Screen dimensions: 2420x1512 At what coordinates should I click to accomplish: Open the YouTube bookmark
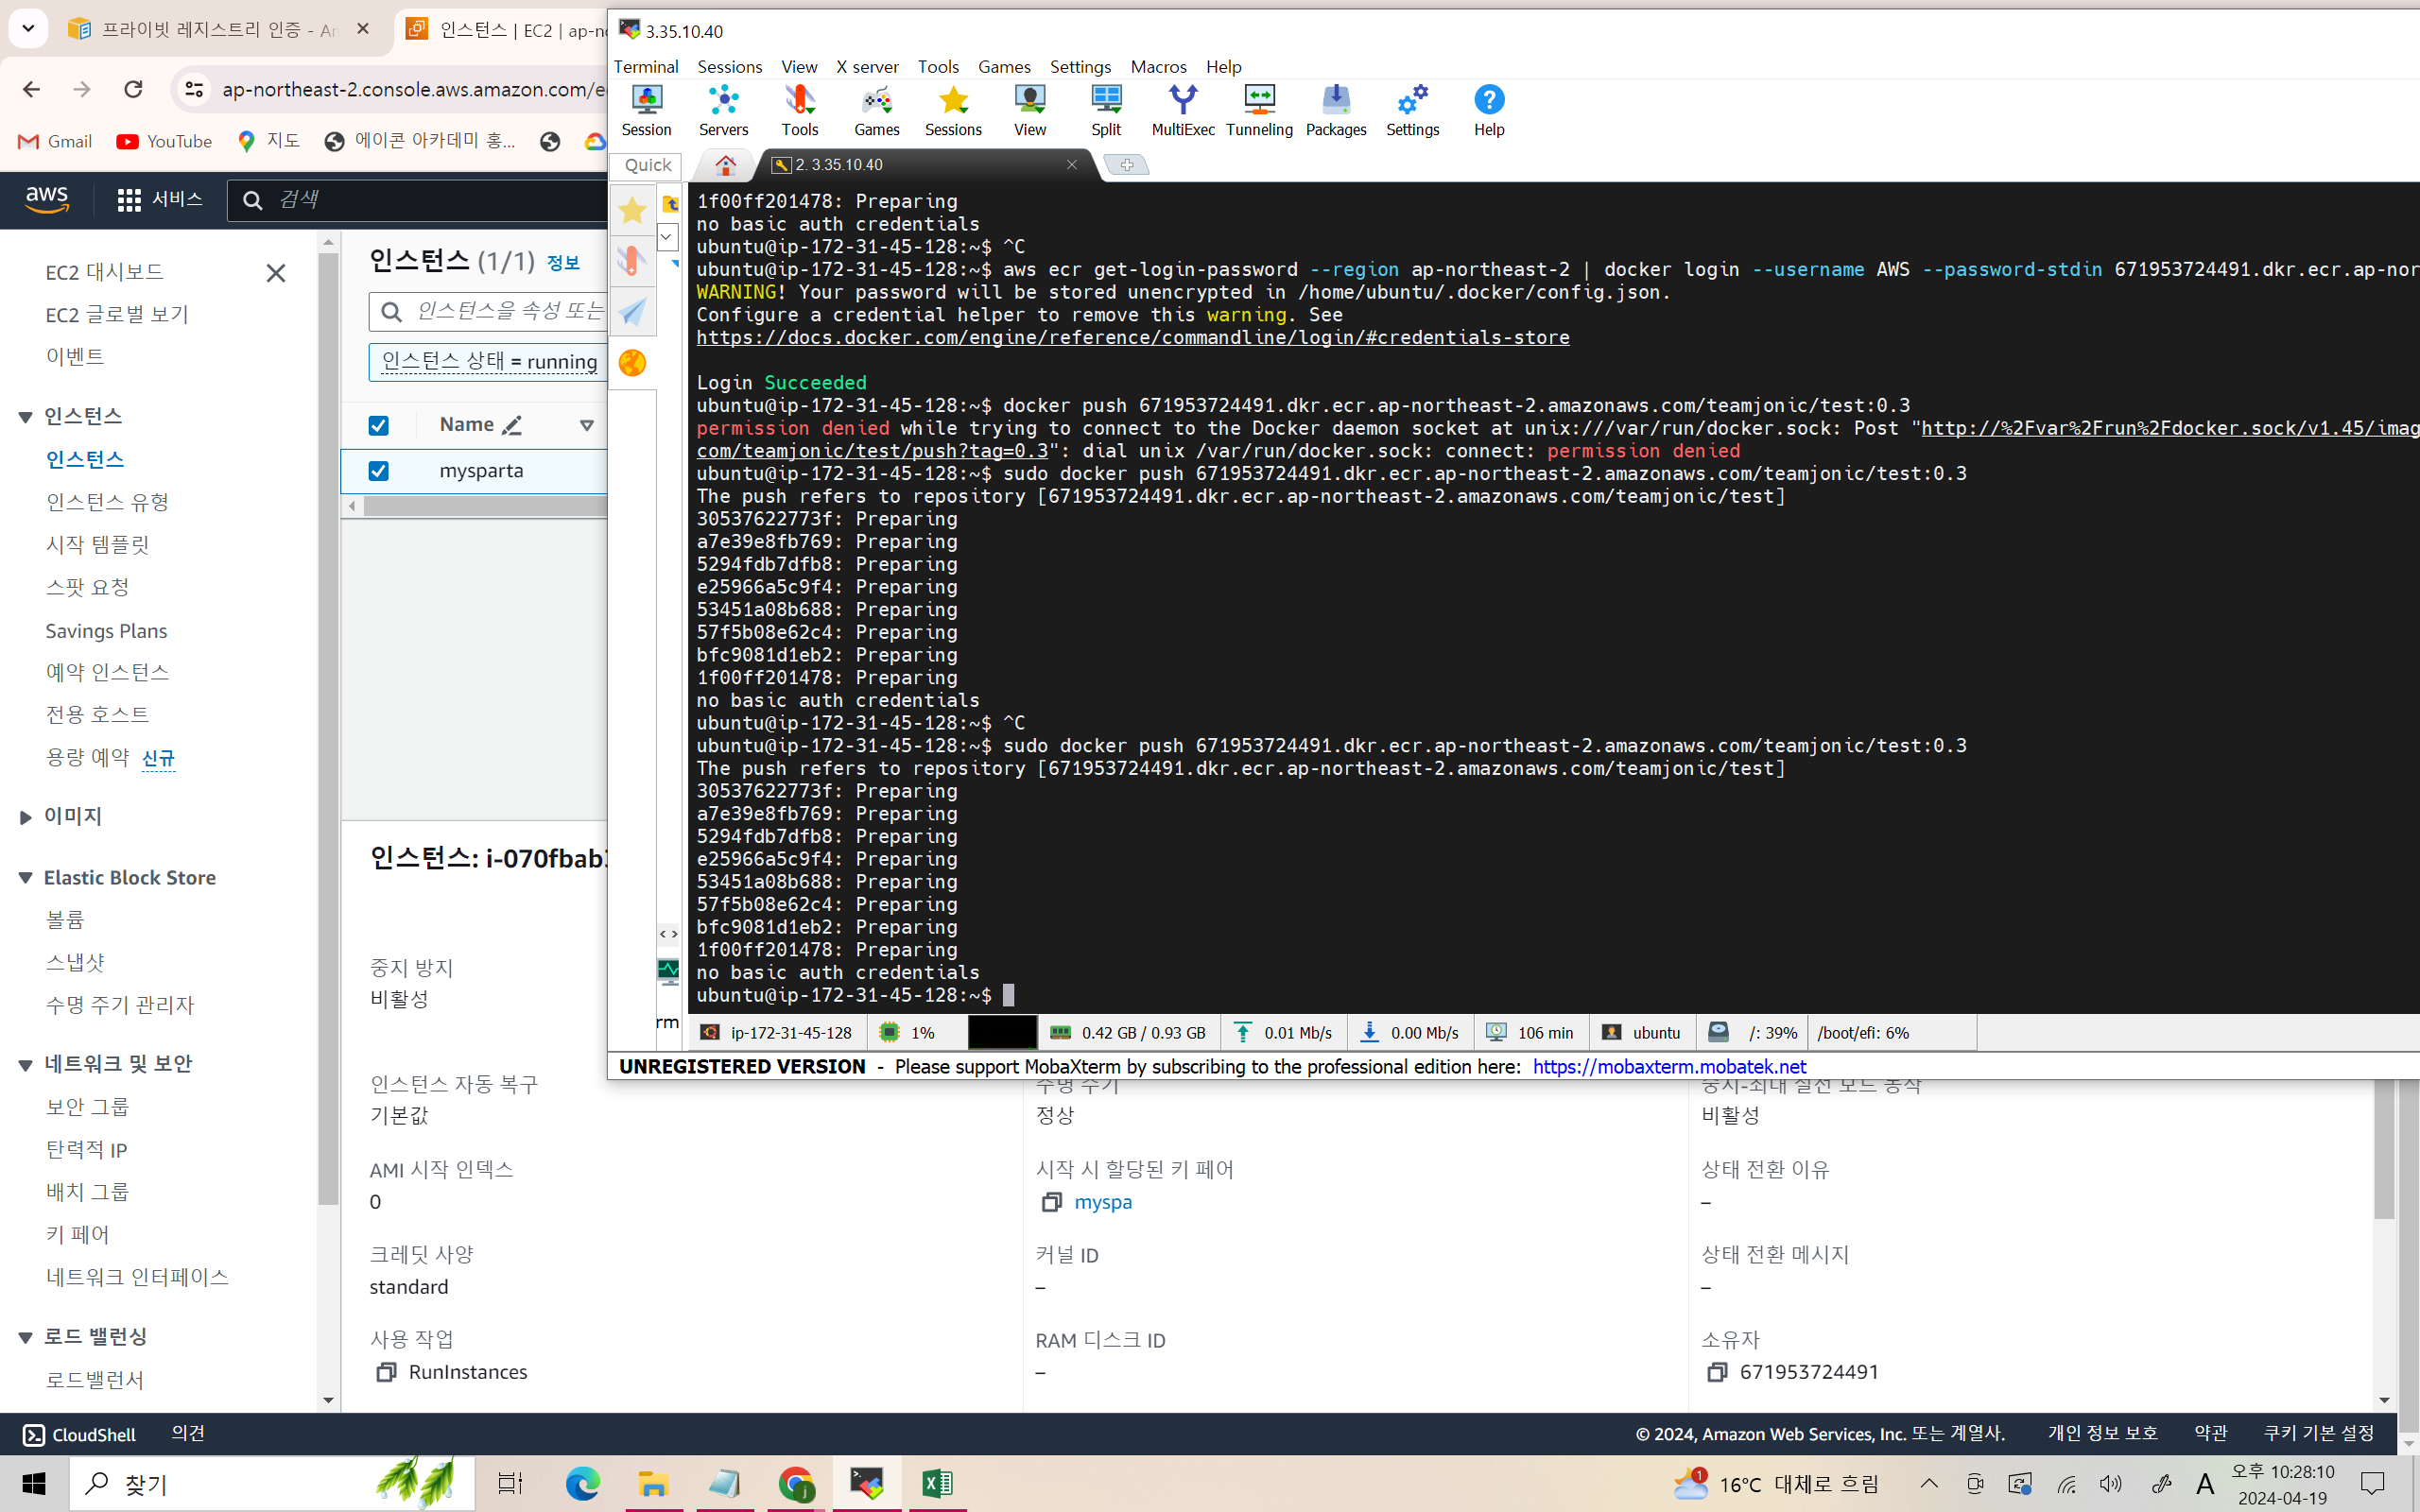tap(164, 142)
